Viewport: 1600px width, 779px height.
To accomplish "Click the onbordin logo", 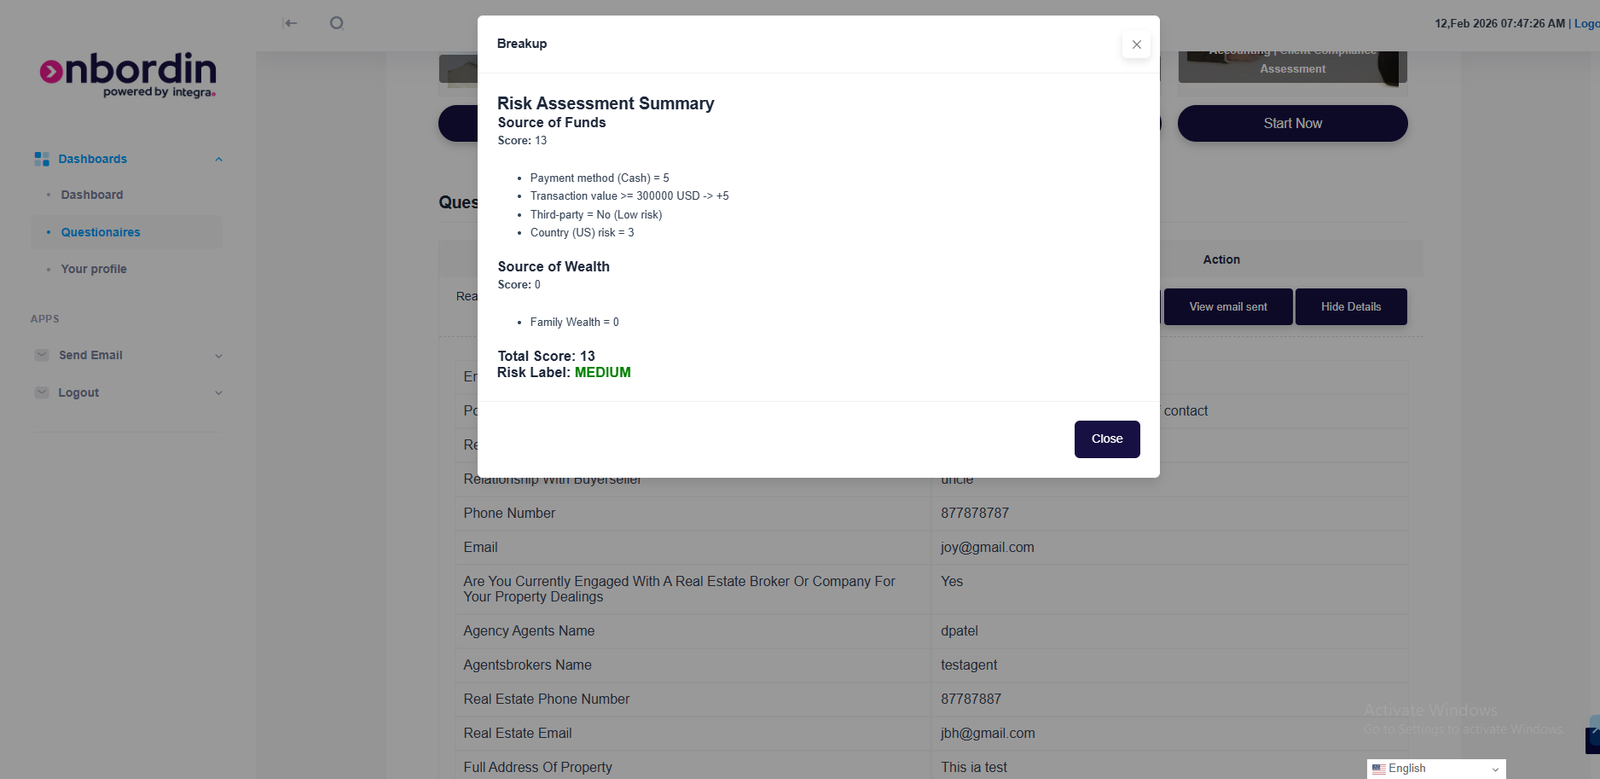I will click(128, 74).
